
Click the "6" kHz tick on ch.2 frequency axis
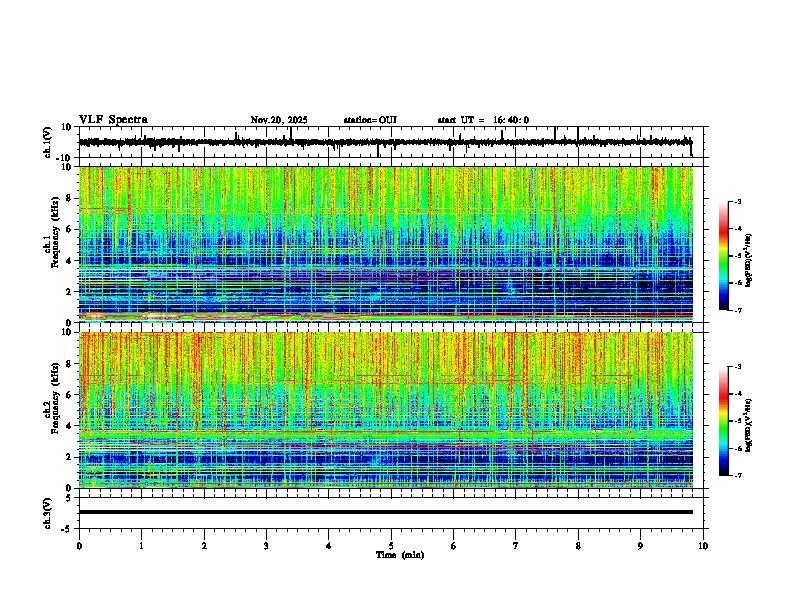(69, 394)
